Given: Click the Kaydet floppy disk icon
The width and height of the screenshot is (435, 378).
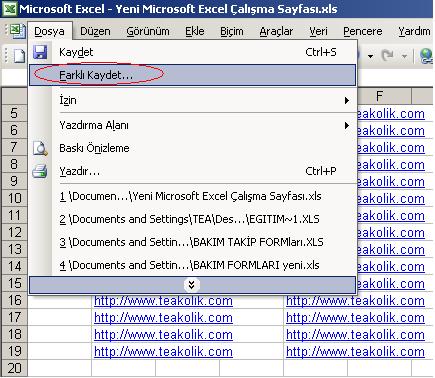Looking at the screenshot, I should tap(40, 52).
